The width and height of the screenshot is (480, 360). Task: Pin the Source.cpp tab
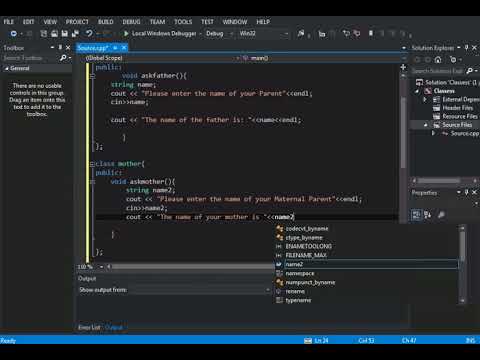pyautogui.click(x=115, y=48)
